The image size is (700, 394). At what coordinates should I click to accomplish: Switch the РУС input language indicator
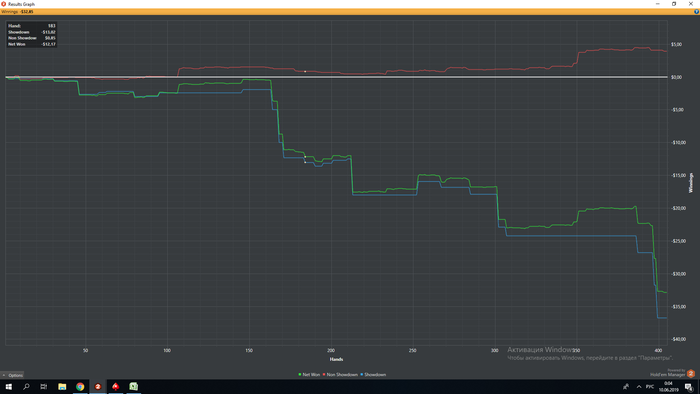click(650, 387)
